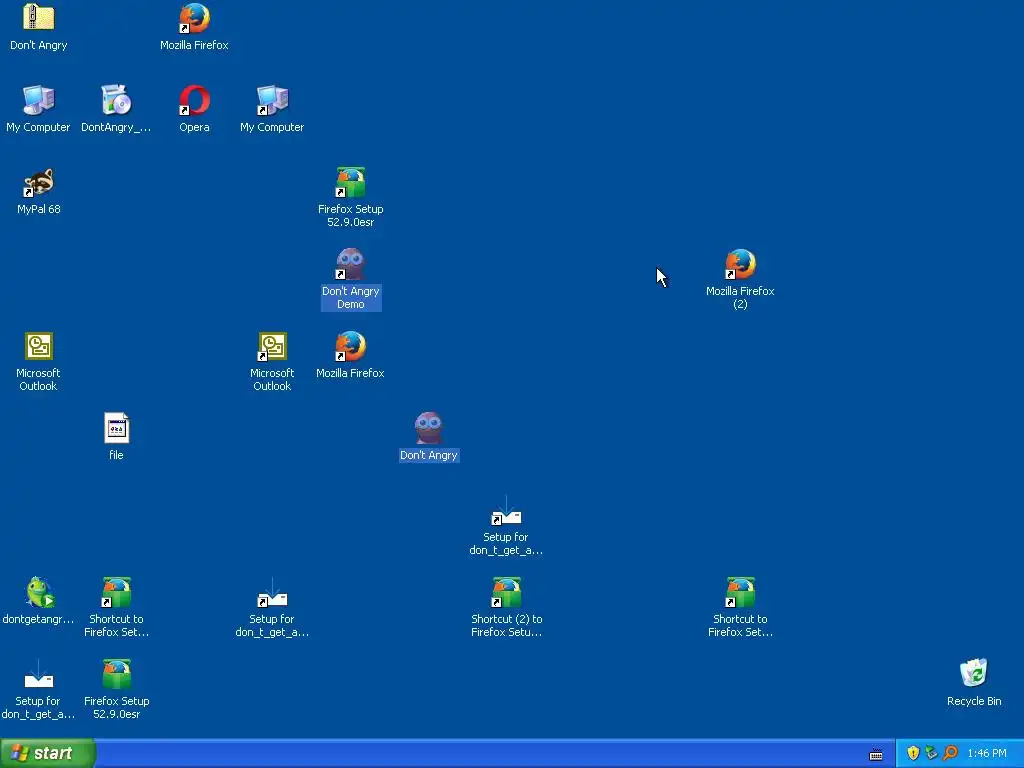This screenshot has width=1024, height=768.
Task: Select the icon named file
Action: [x=116, y=428]
